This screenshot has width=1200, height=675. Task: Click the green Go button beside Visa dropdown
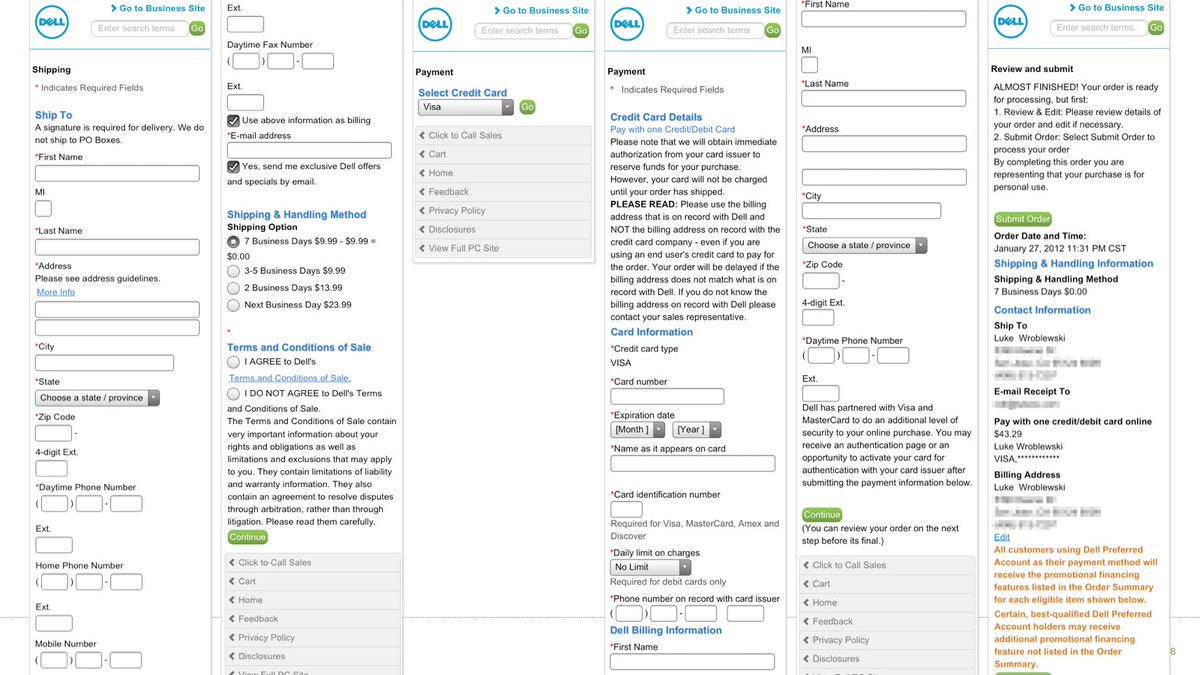(527, 107)
